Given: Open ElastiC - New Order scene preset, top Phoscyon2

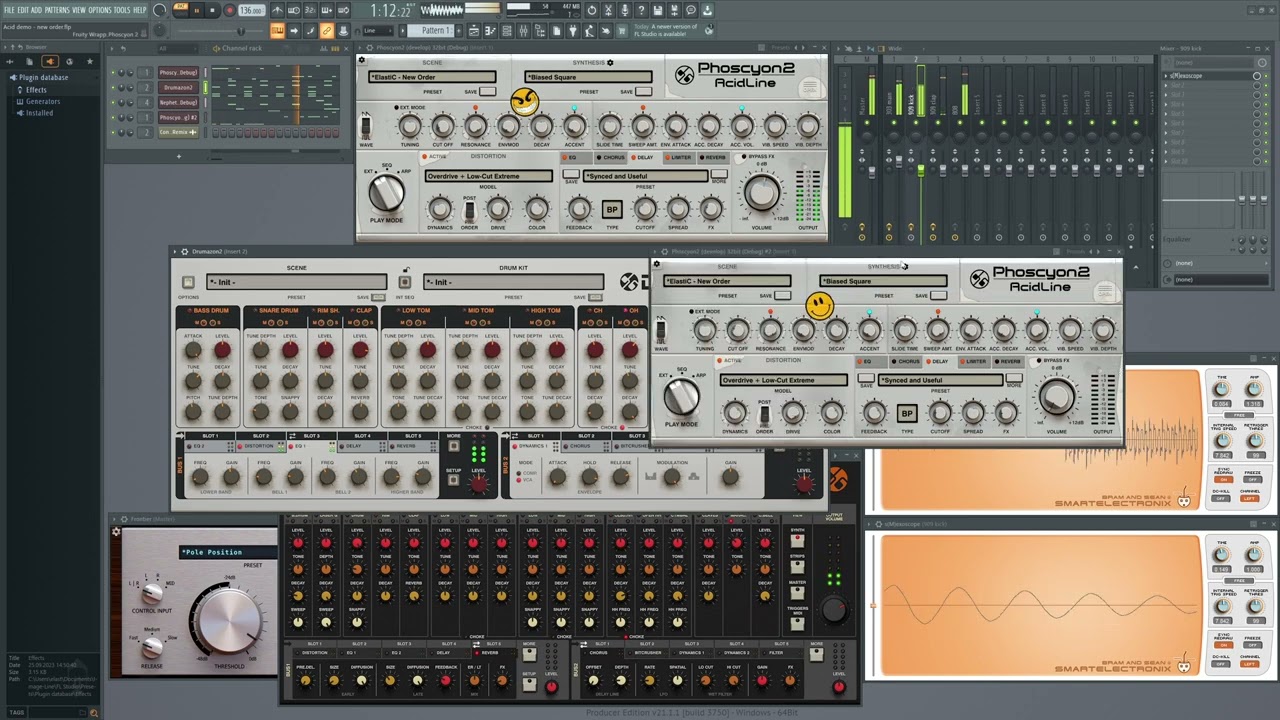Looking at the screenshot, I should click(432, 77).
